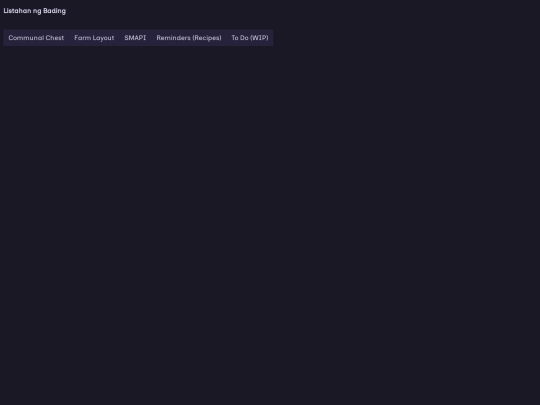Switch to the Farm Layout tab
Viewport: 540px width, 405px height.
[x=94, y=38]
